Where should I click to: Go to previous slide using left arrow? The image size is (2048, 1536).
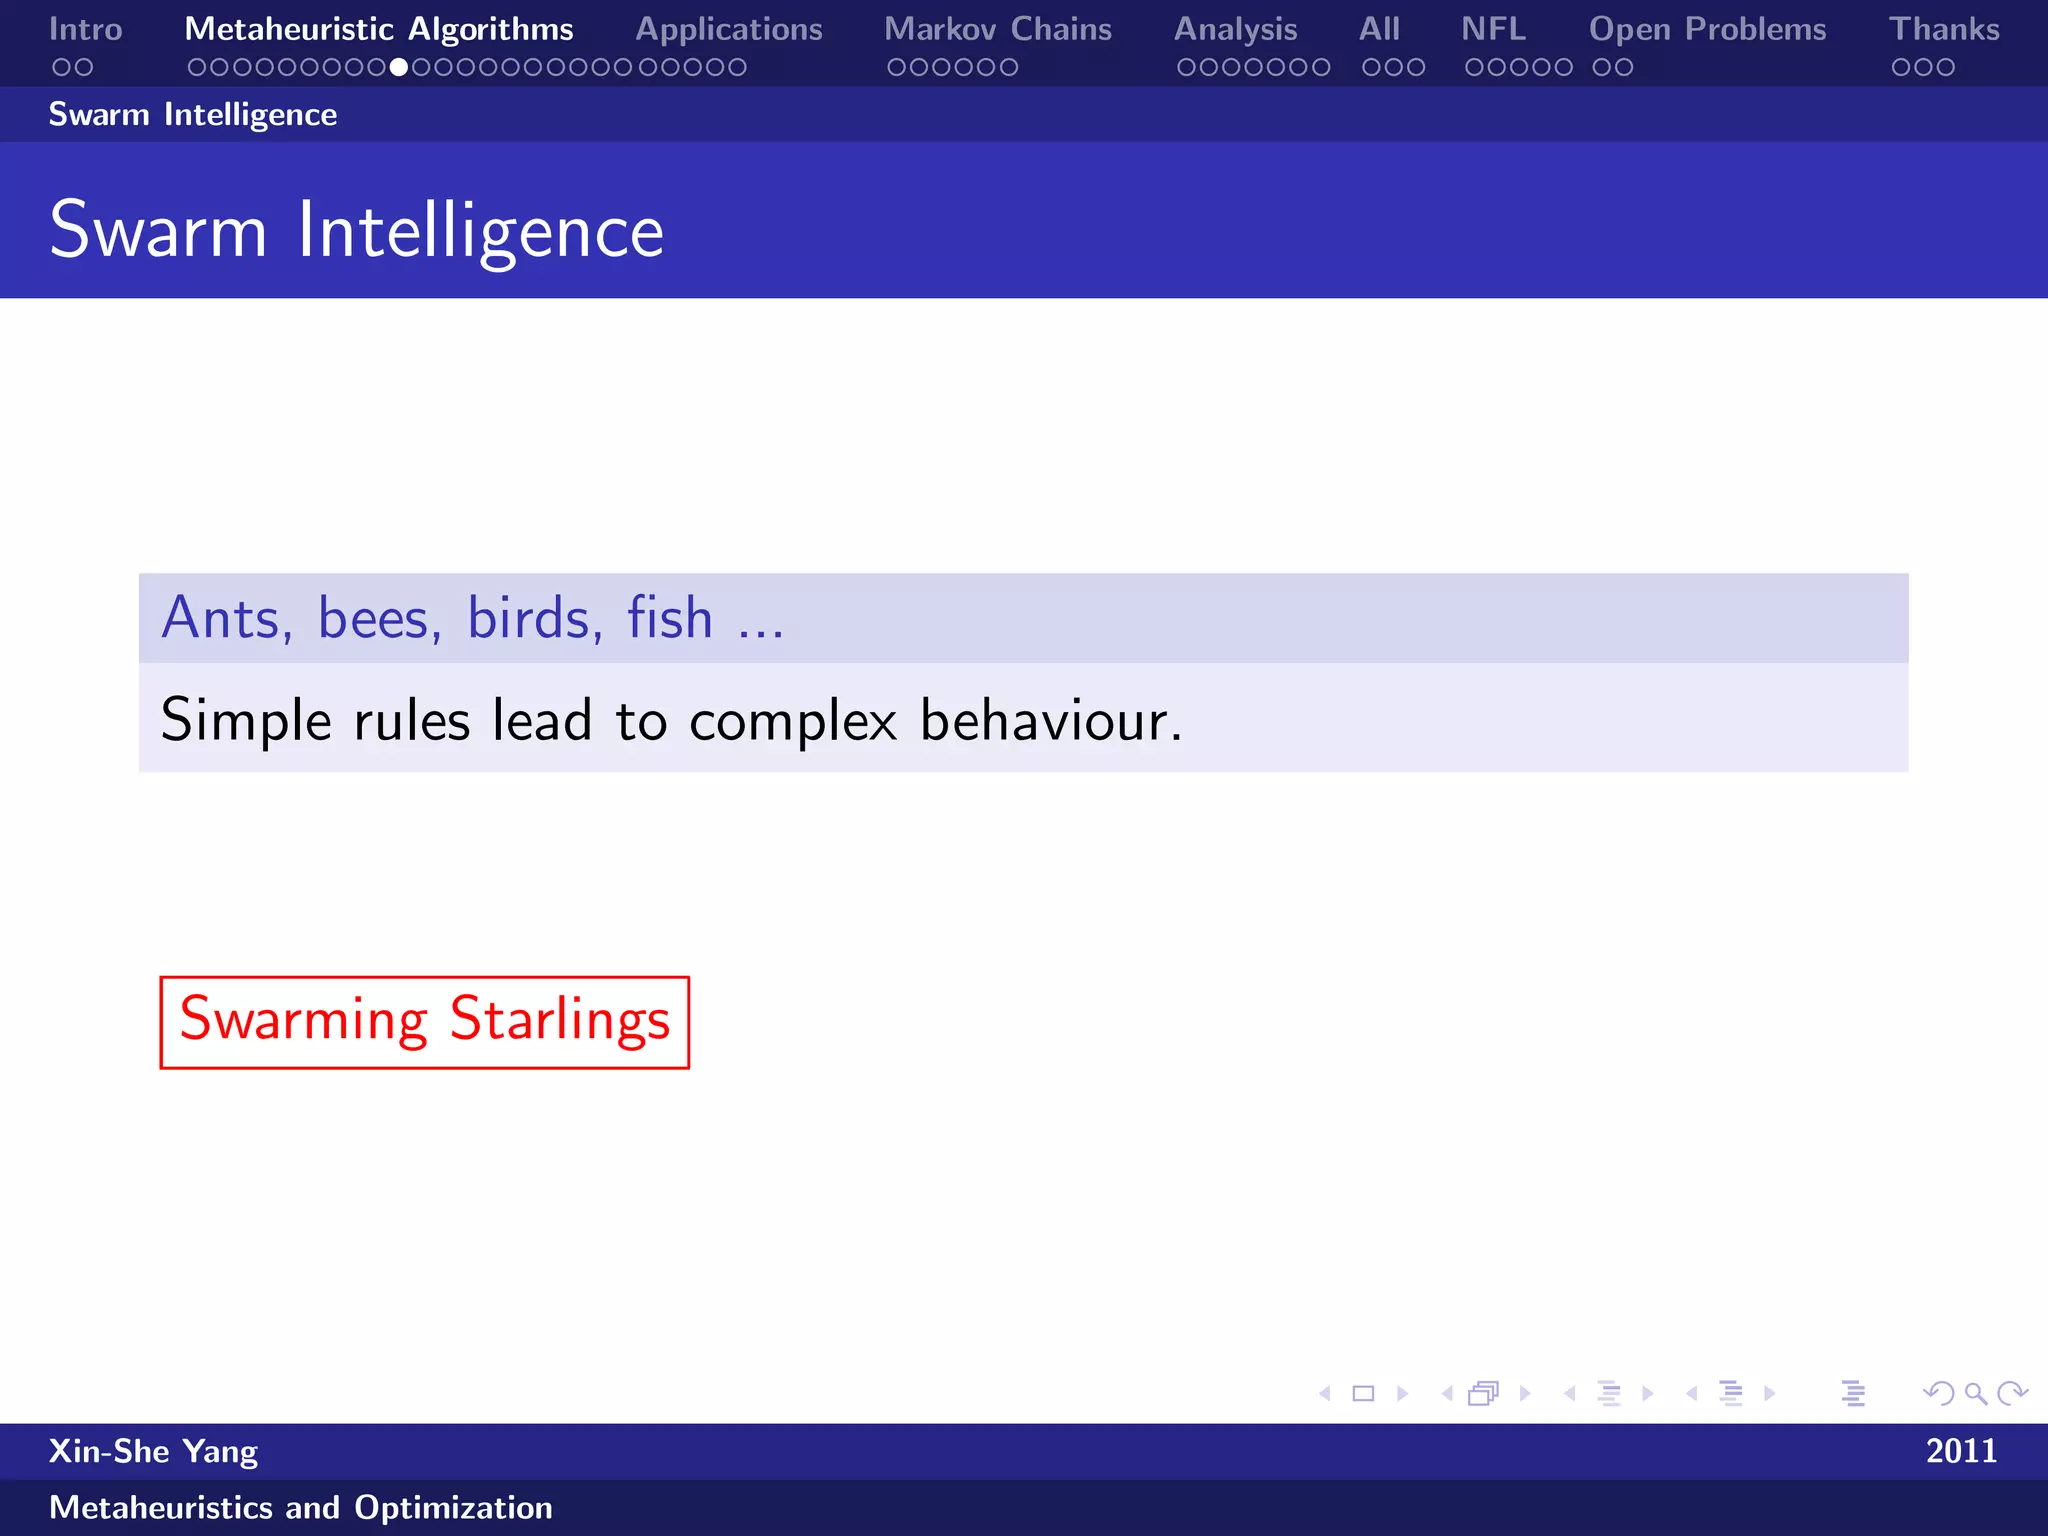click(1325, 1393)
